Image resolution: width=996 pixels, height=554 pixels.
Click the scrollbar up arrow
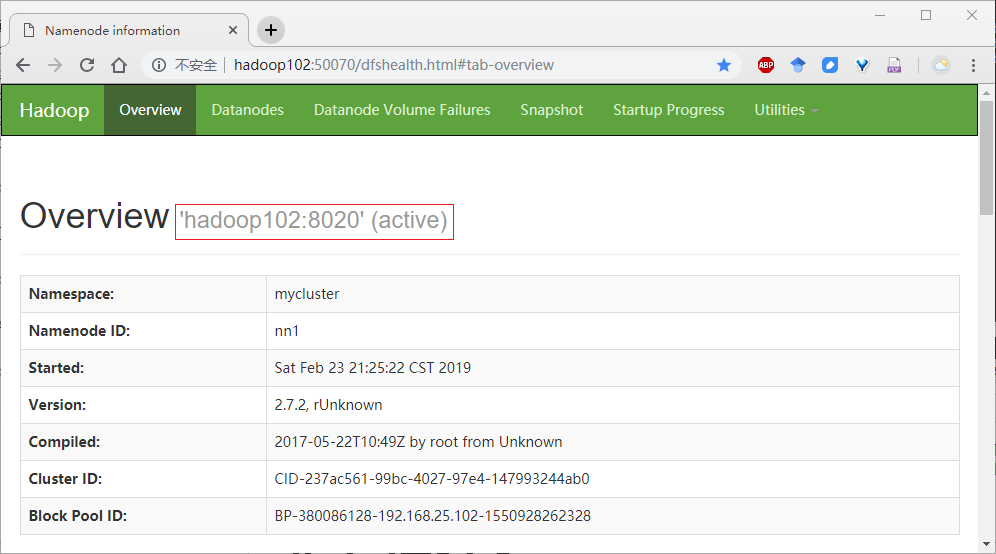coord(986,93)
